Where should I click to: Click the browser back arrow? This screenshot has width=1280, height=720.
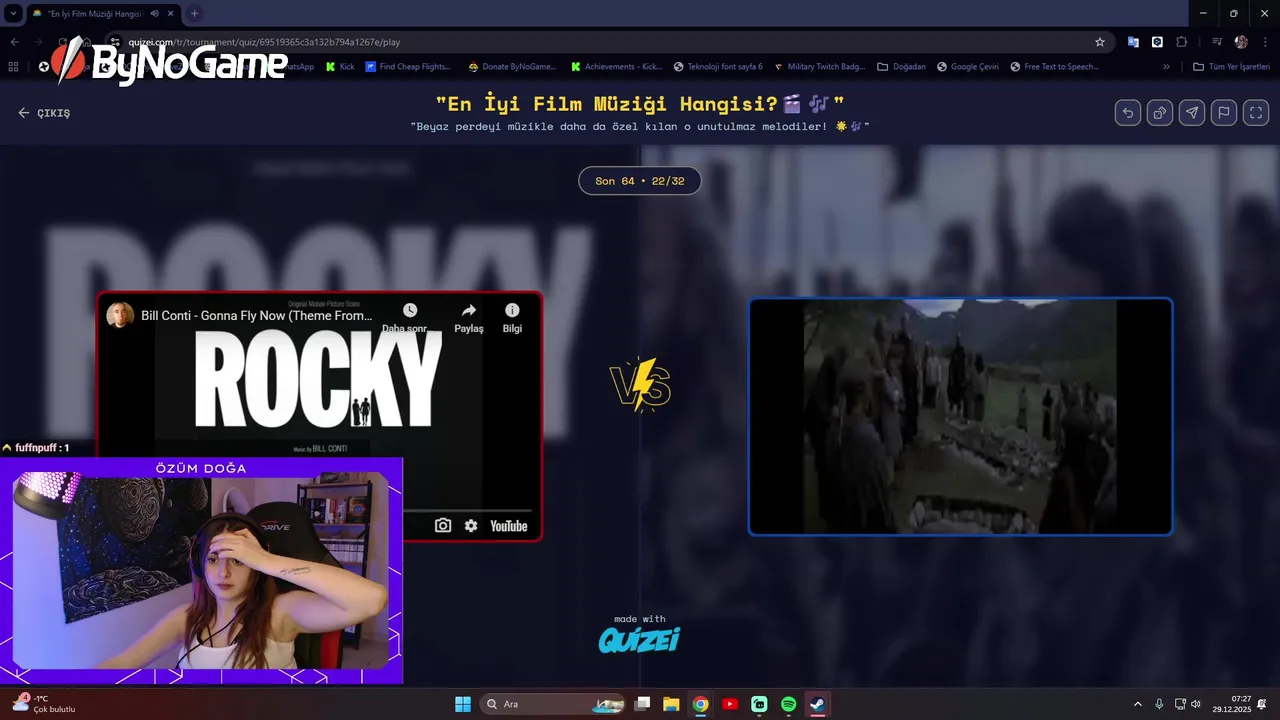(x=14, y=42)
